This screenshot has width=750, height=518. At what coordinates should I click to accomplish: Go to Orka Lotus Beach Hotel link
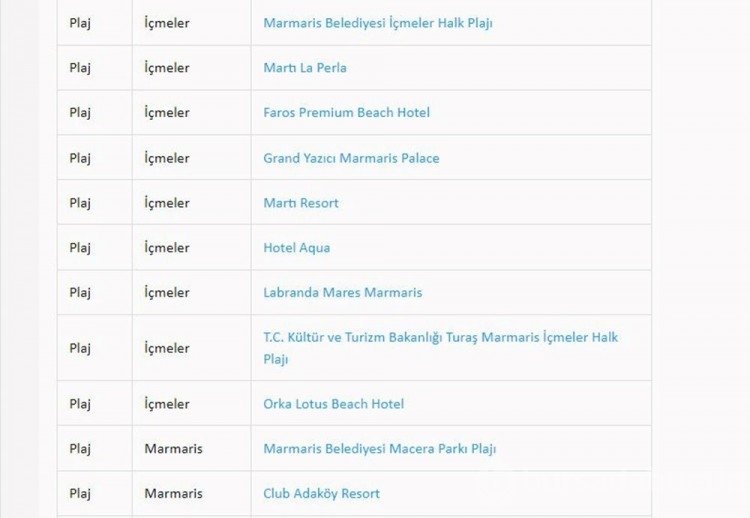pos(333,404)
